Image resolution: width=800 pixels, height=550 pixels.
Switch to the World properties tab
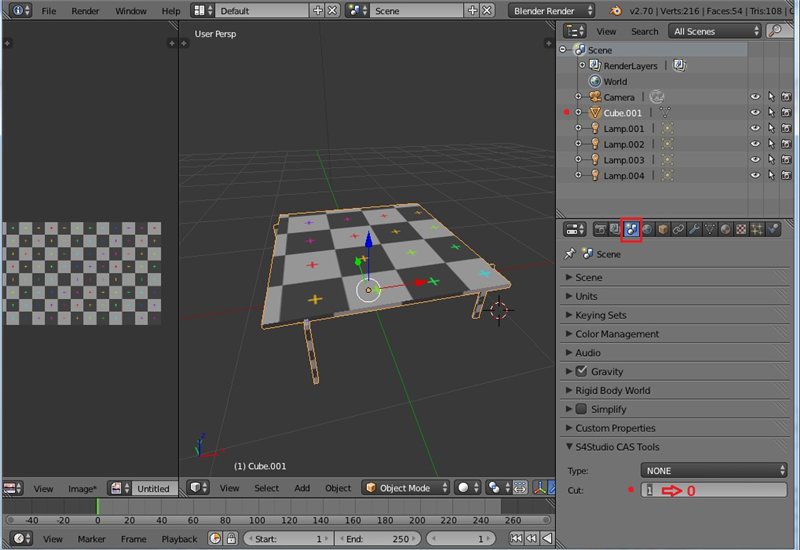[x=647, y=229]
